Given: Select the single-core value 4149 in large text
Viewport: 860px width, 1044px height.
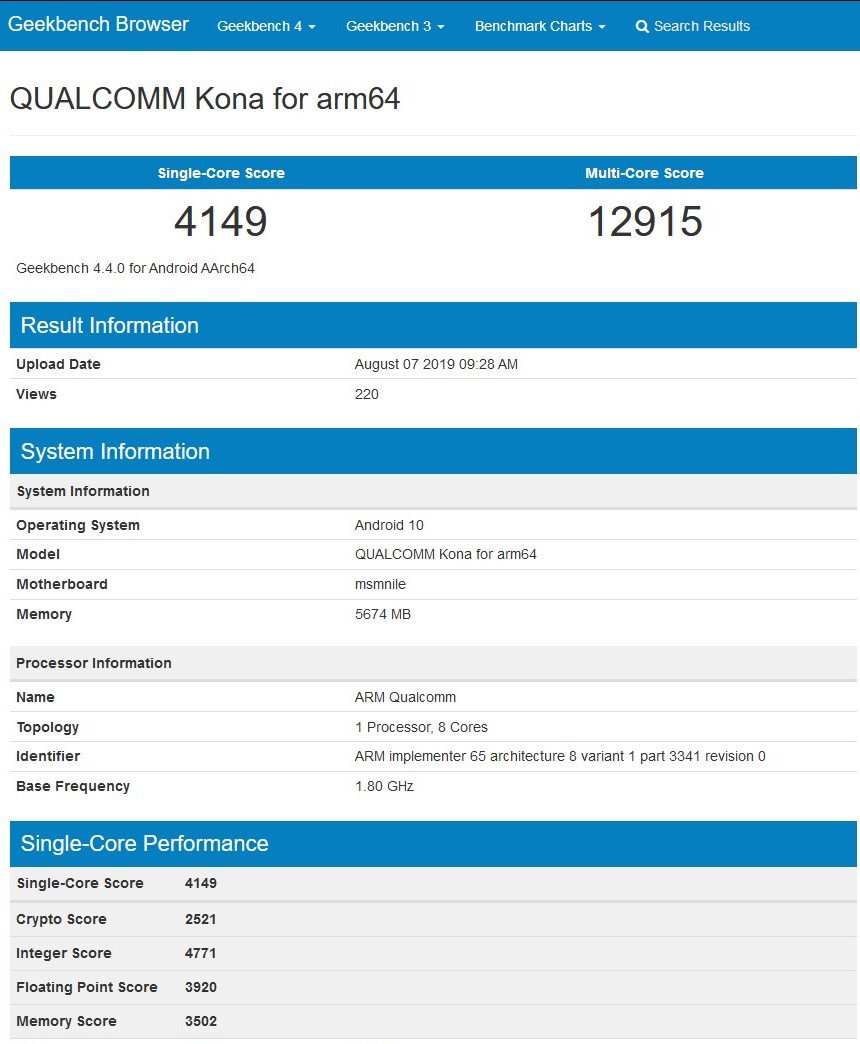Looking at the screenshot, I should pyautogui.click(x=221, y=221).
